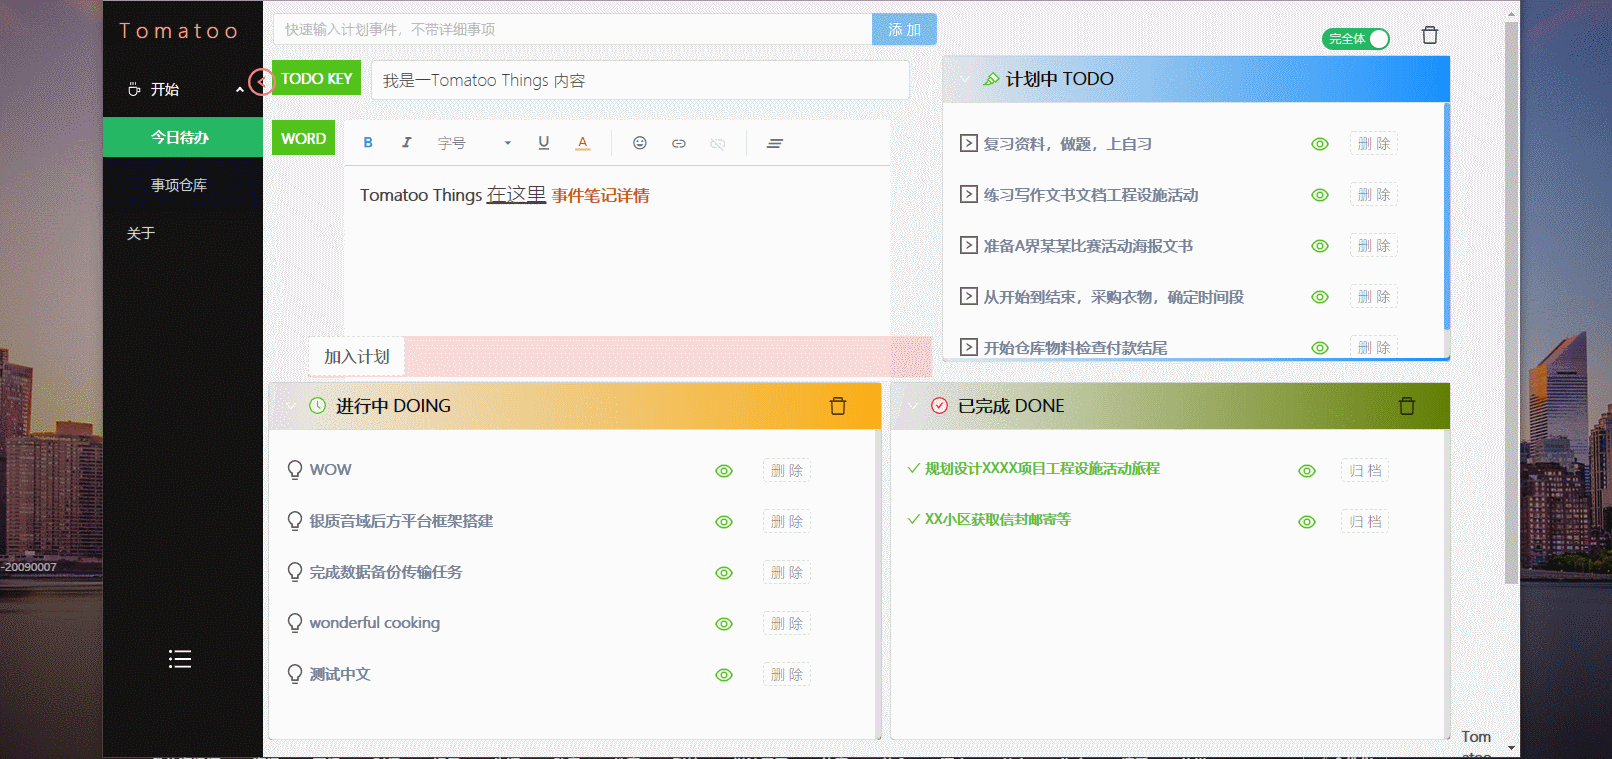Screen dimensions: 1612x759
Task: Click the eye icon for the WOW task
Action: pos(724,471)
